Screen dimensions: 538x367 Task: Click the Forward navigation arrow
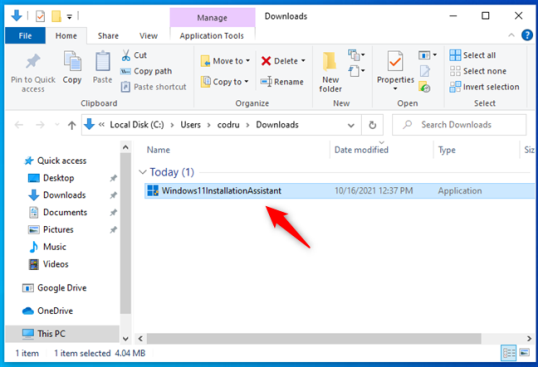[x=40, y=125]
